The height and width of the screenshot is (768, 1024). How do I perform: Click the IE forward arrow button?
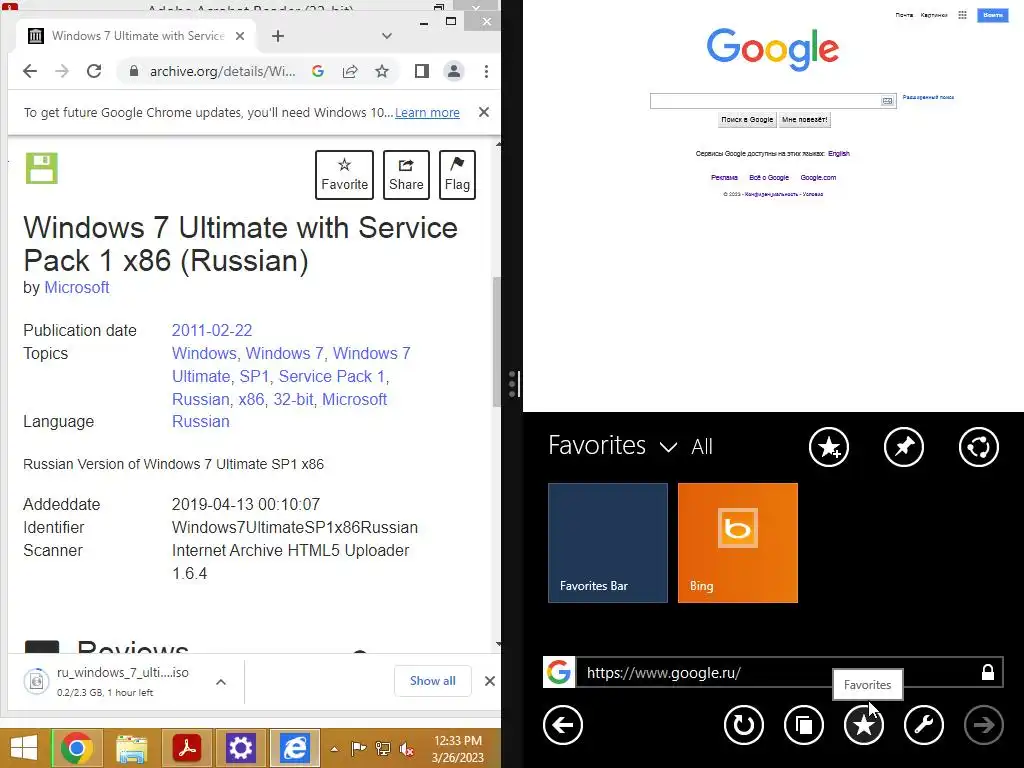point(984,725)
